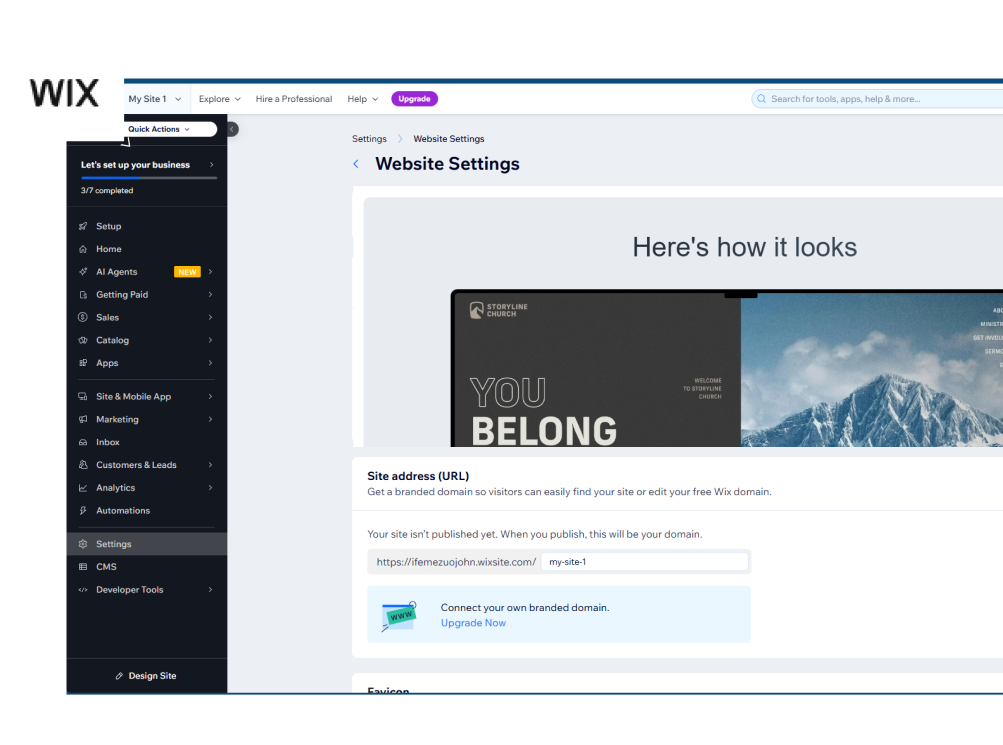The image size is (1003, 745).
Task: Open the My Site 1 dropdown
Action: point(155,99)
